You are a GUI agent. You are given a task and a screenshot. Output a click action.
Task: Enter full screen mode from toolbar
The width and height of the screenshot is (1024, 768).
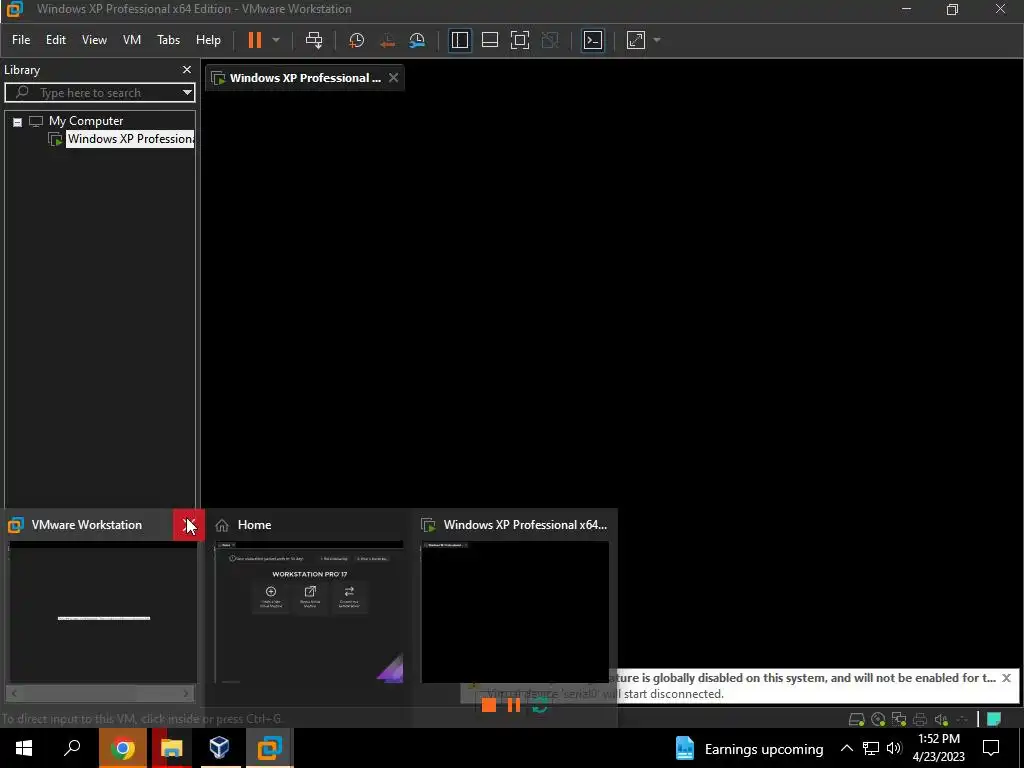(x=520, y=40)
